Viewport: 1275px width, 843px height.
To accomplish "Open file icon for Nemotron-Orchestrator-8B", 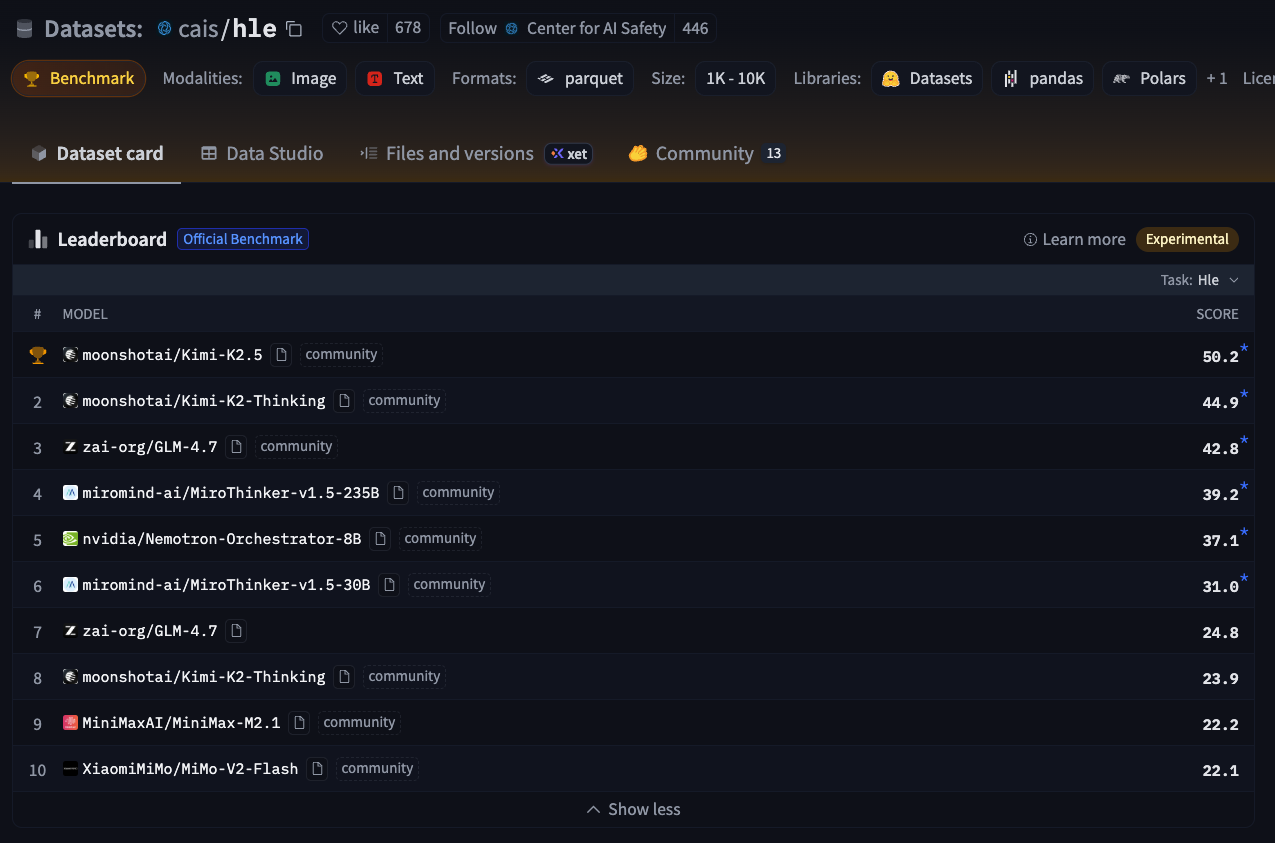I will coord(380,538).
